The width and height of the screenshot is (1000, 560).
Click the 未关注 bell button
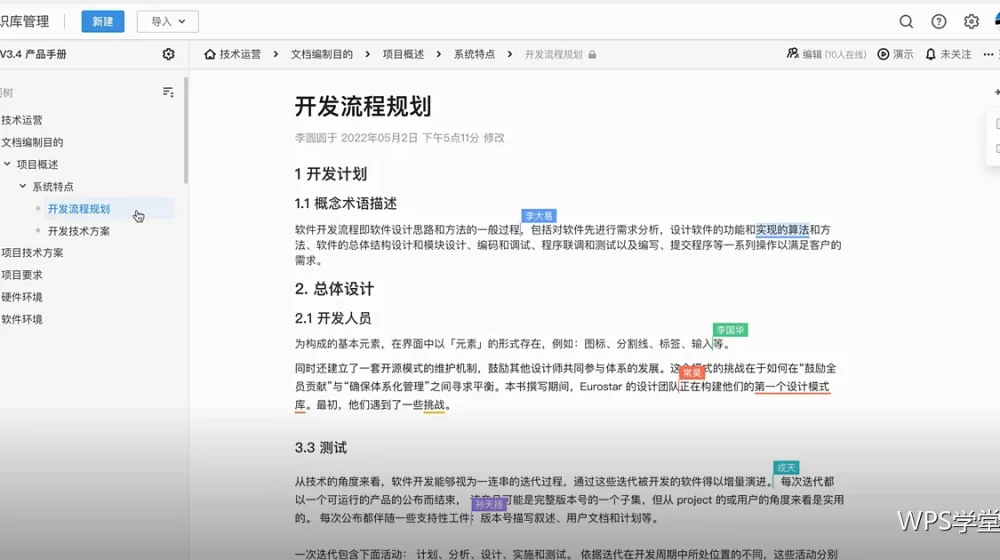pyautogui.click(x=948, y=54)
